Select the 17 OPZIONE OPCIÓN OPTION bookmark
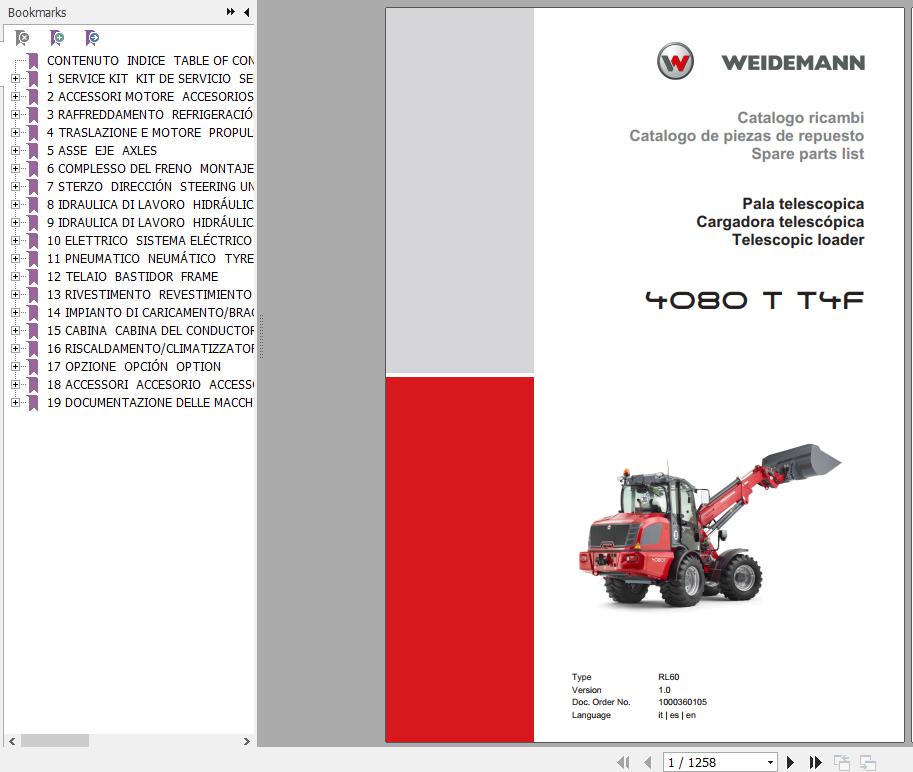Viewport: 913px width, 772px height. tap(134, 367)
